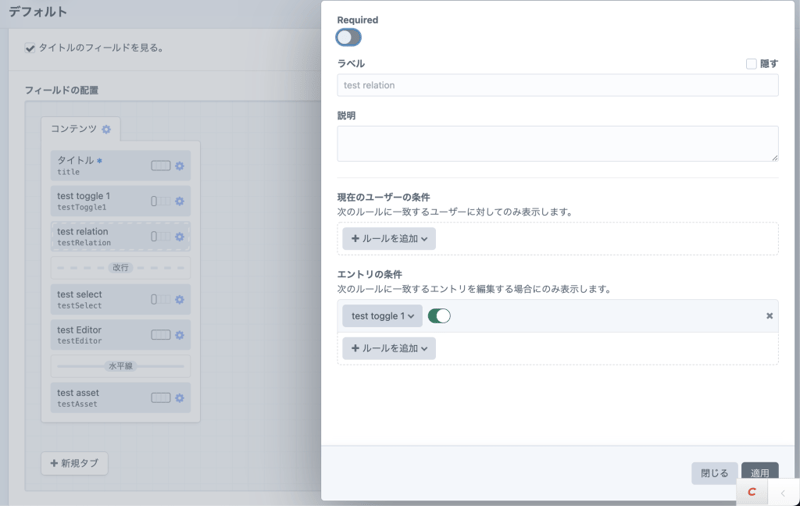Click inside the ラベル text field

[x=557, y=86]
